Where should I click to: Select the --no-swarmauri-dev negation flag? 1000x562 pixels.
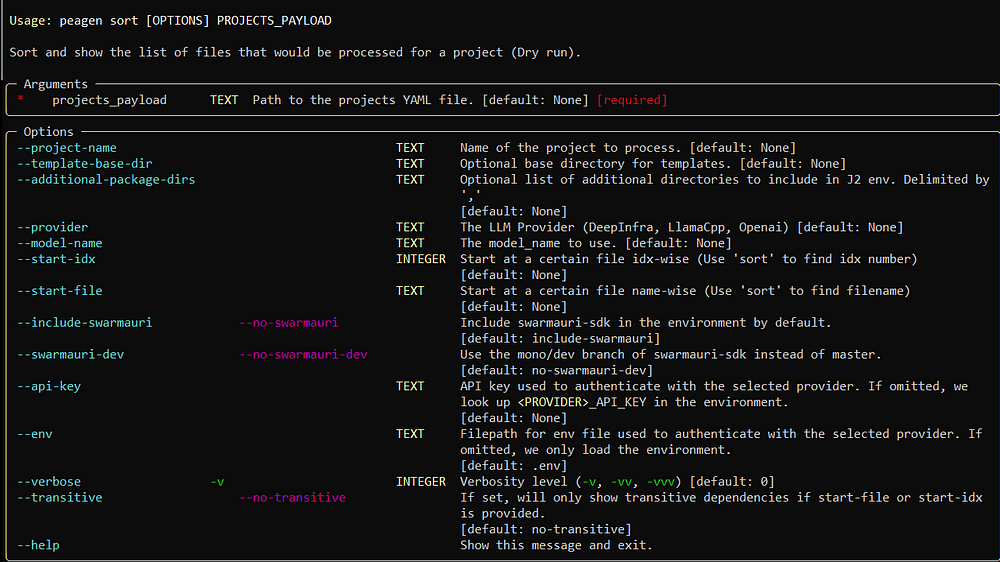pyautogui.click(x=304, y=355)
